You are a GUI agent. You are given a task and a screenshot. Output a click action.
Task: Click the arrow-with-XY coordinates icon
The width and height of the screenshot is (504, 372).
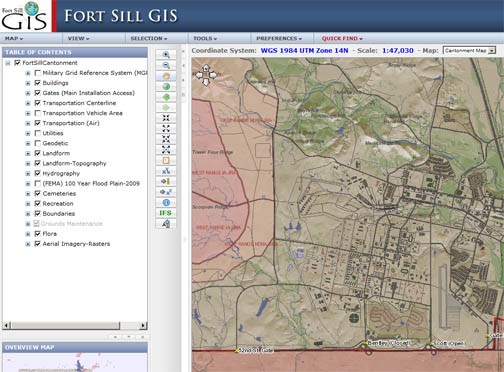tap(166, 192)
